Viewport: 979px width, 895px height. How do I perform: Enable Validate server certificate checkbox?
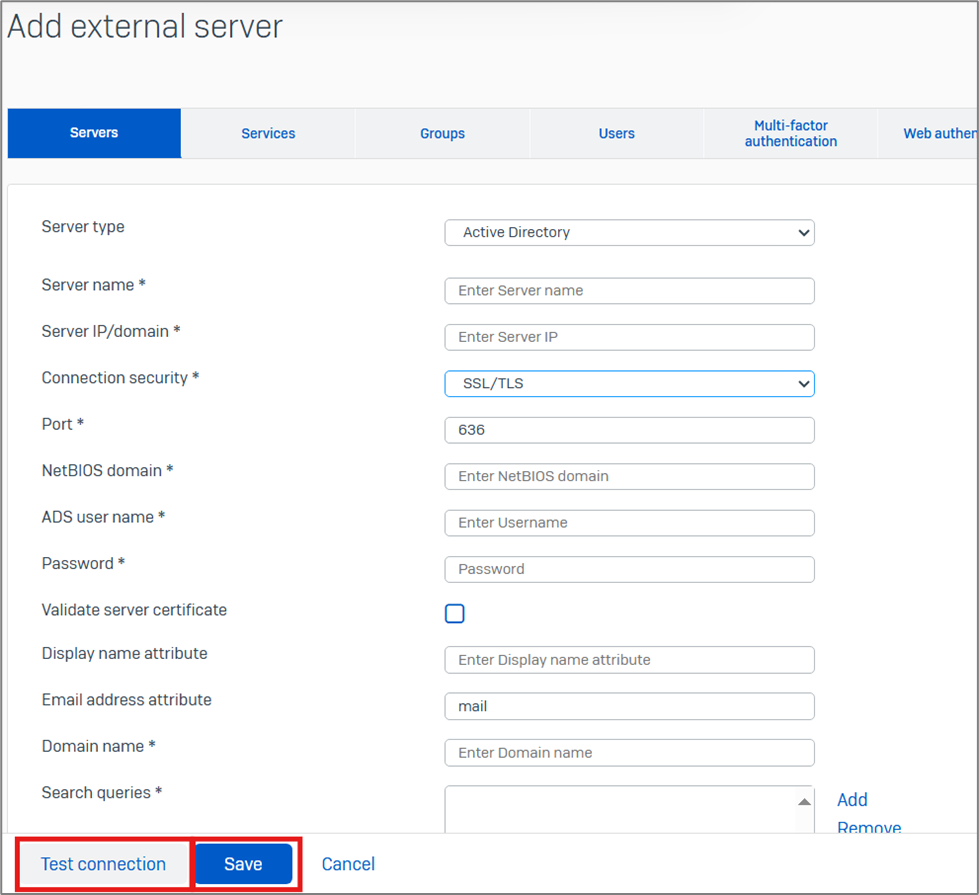pyautogui.click(x=455, y=614)
